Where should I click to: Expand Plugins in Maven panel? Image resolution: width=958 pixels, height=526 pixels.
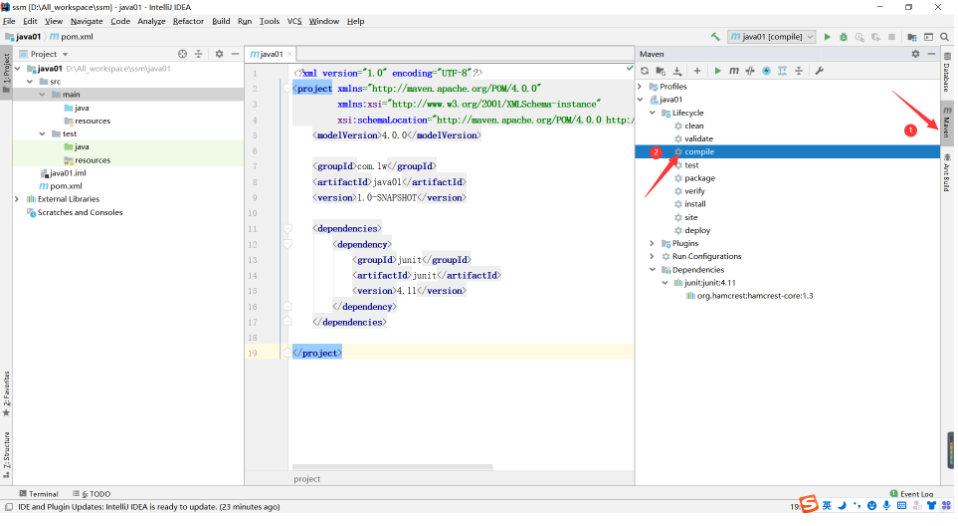[653, 243]
